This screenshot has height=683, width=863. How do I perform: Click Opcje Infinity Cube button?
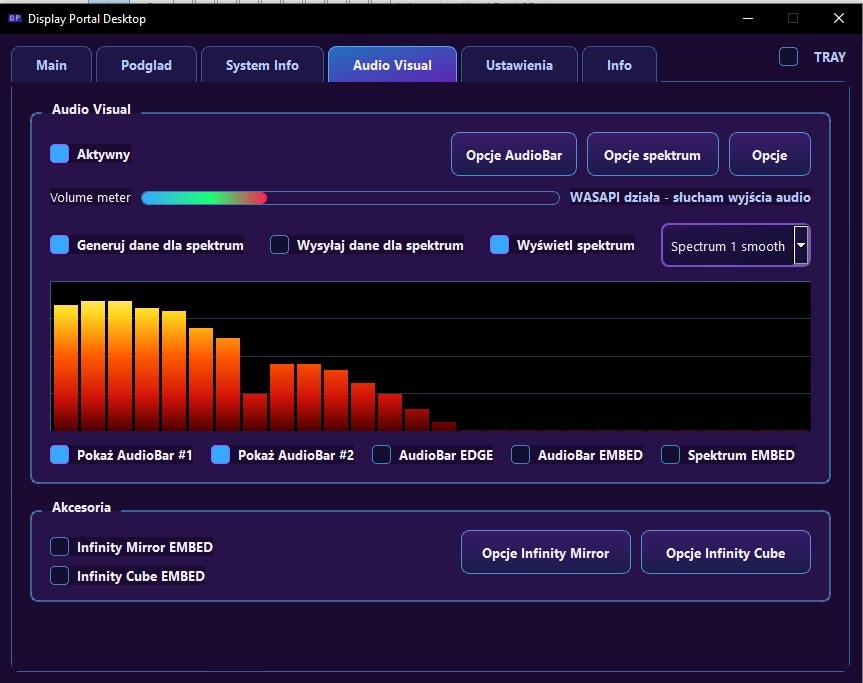[x=725, y=553]
